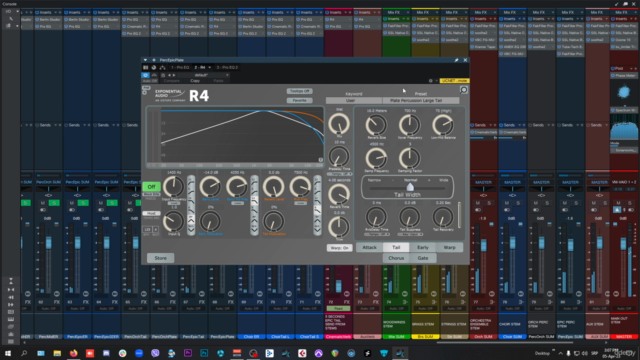Toggle Warp: On button

pyautogui.click(x=339, y=248)
